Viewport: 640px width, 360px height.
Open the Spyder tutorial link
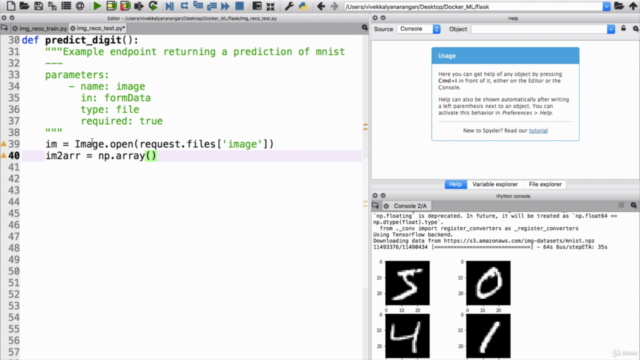[x=538, y=131]
